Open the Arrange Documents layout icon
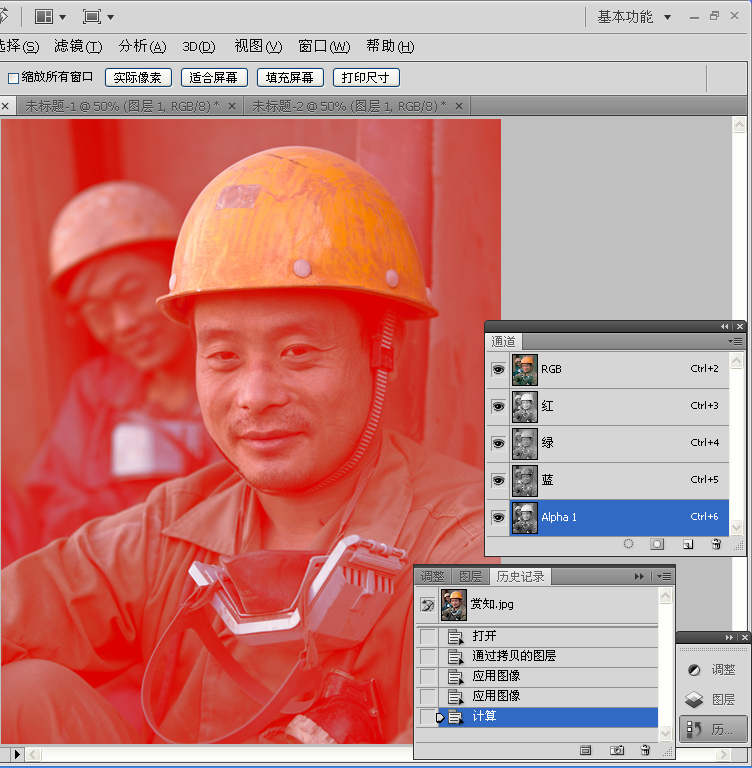Image resolution: width=752 pixels, height=768 pixels. [44, 17]
